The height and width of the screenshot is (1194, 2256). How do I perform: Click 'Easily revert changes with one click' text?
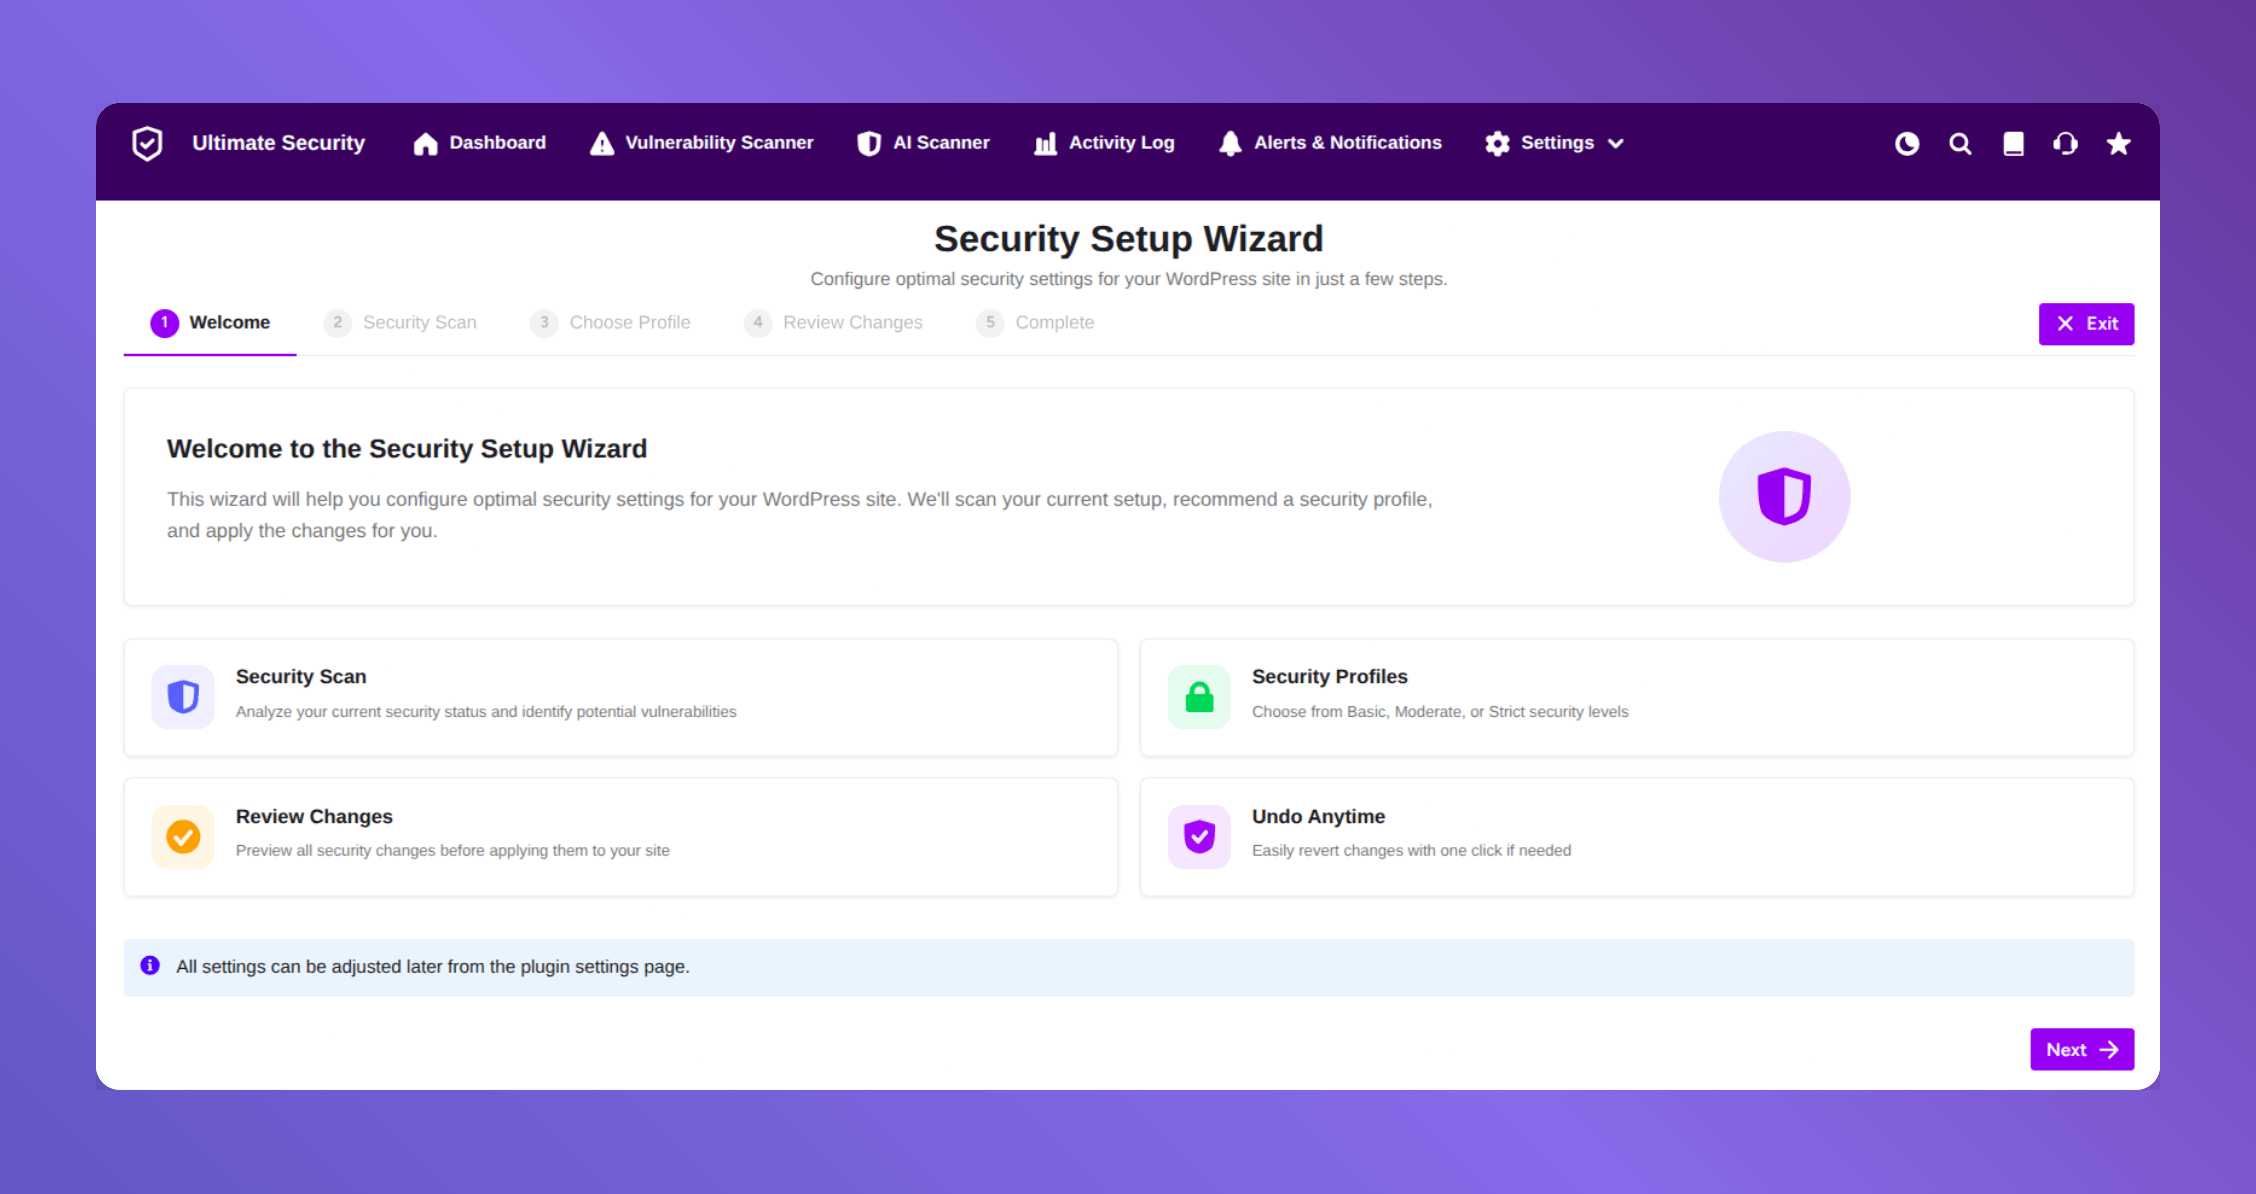[x=1411, y=851]
